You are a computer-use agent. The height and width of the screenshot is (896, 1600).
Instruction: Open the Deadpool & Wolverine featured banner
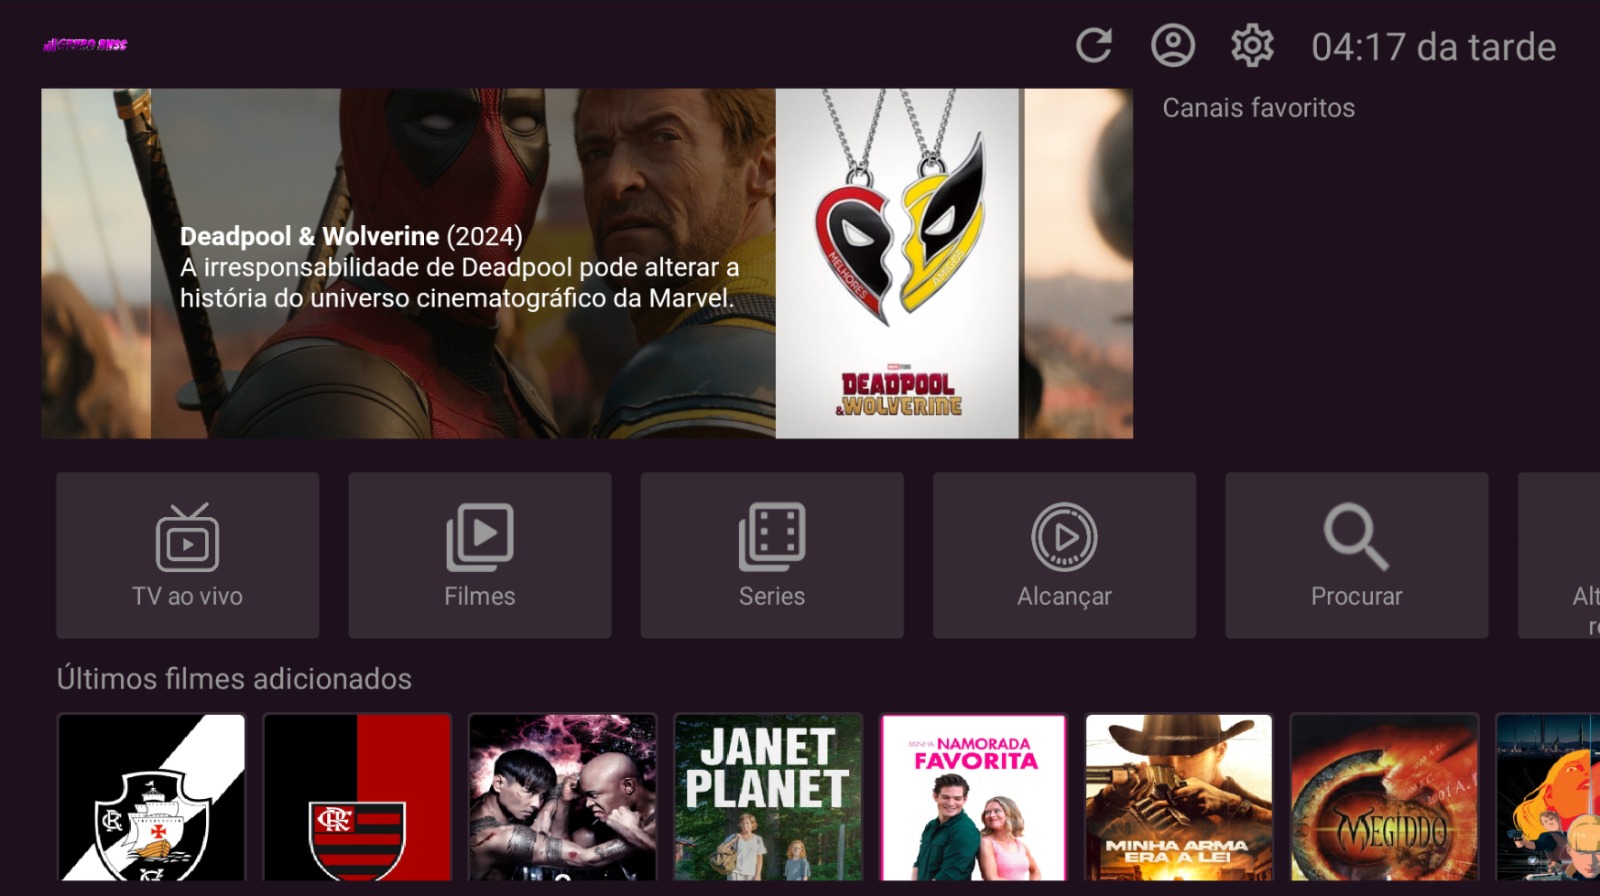click(x=460, y=264)
